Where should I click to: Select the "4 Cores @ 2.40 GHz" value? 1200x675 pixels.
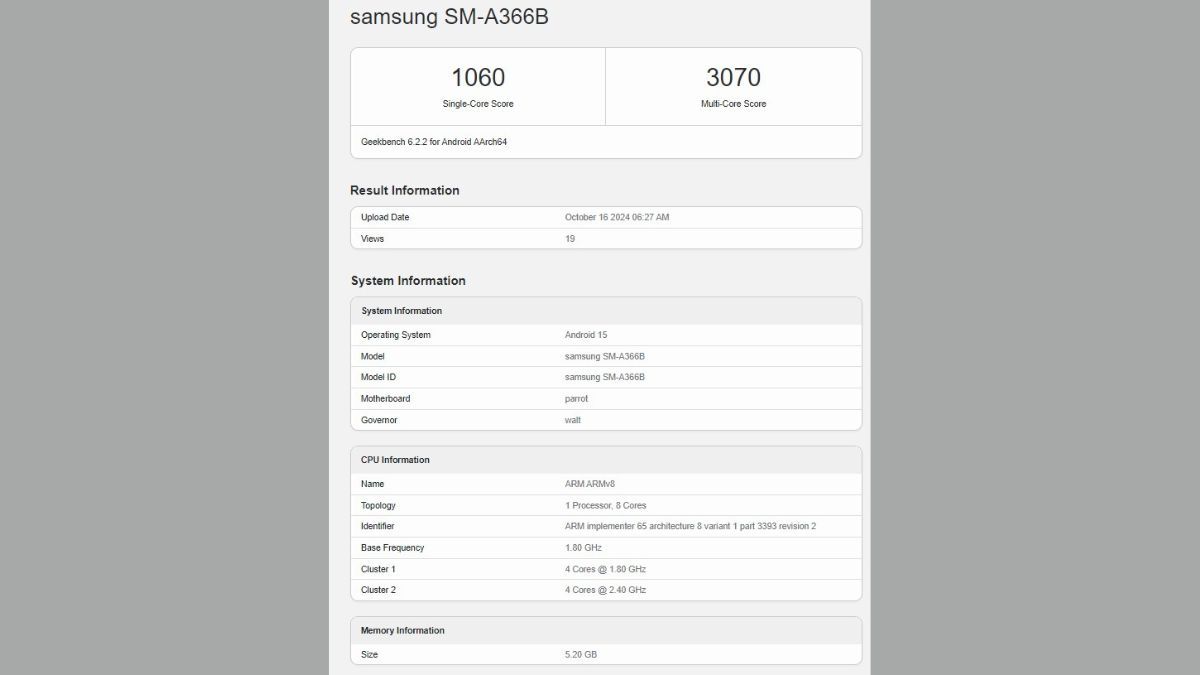point(605,590)
